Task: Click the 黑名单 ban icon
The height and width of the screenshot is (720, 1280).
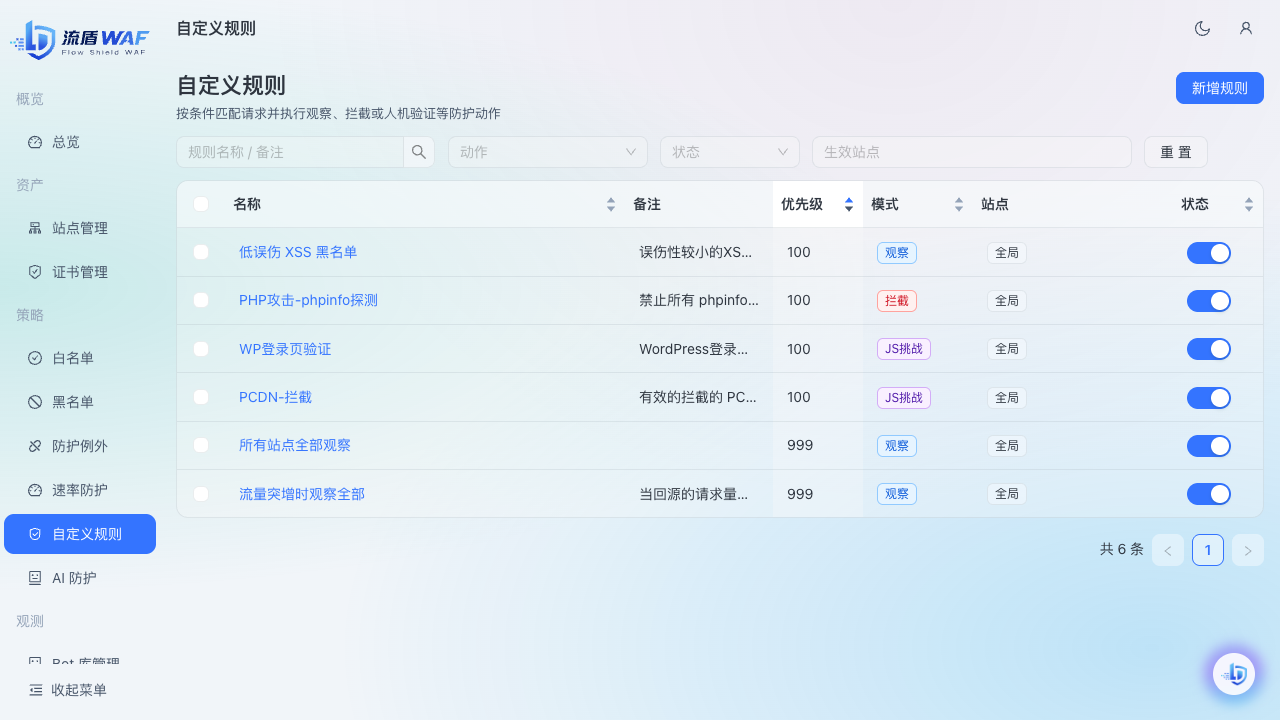Action: (35, 402)
